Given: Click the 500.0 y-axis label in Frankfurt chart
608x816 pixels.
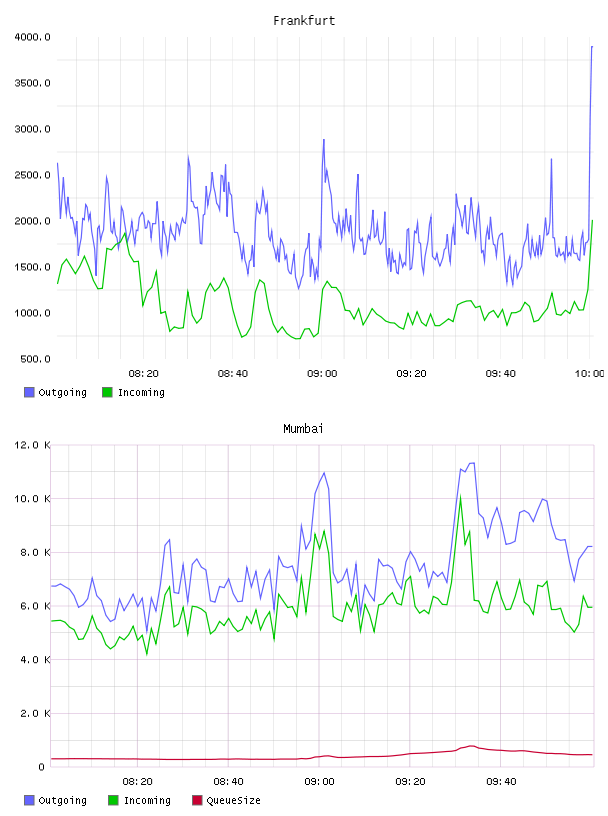Looking at the screenshot, I should pyautogui.click(x=35, y=359).
